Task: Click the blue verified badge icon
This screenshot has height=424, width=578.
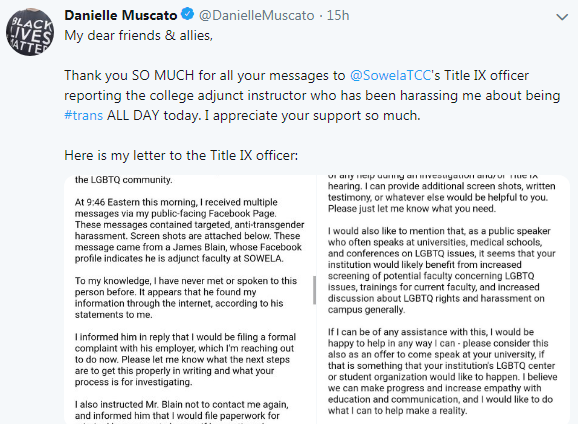Action: pos(188,14)
